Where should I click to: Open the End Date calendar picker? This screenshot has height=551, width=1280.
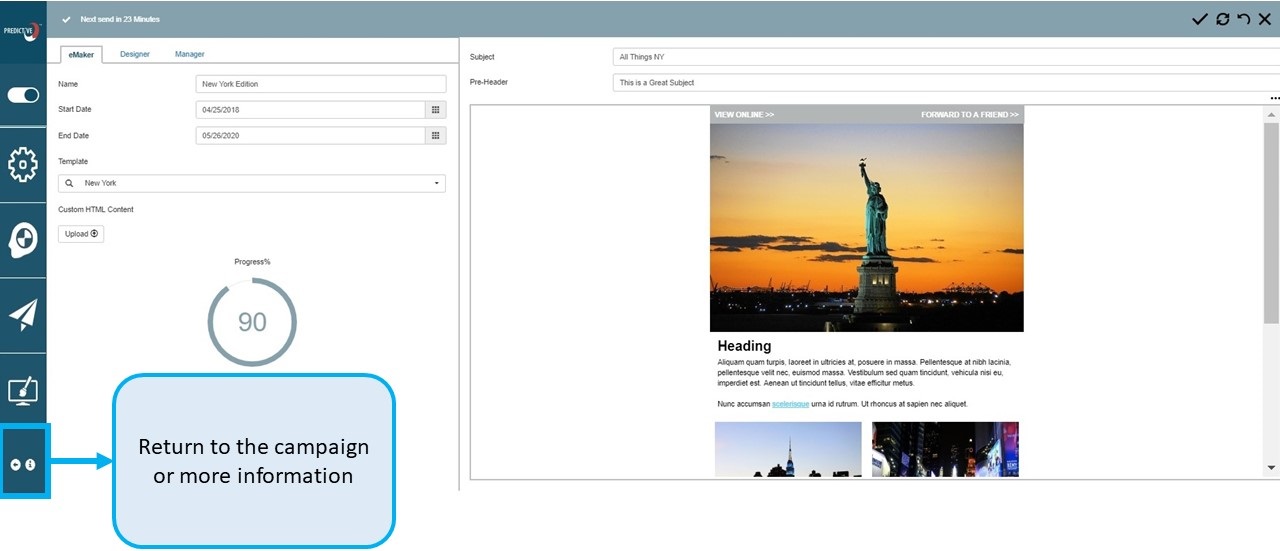436,136
